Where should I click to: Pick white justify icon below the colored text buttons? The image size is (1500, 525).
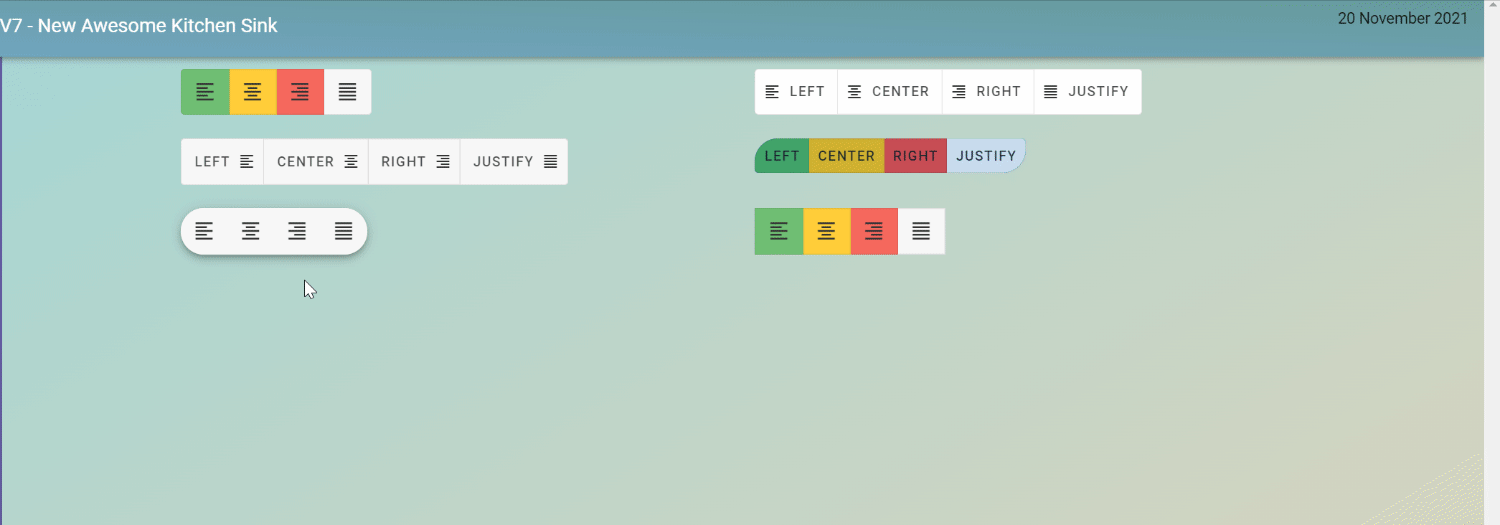[921, 232]
